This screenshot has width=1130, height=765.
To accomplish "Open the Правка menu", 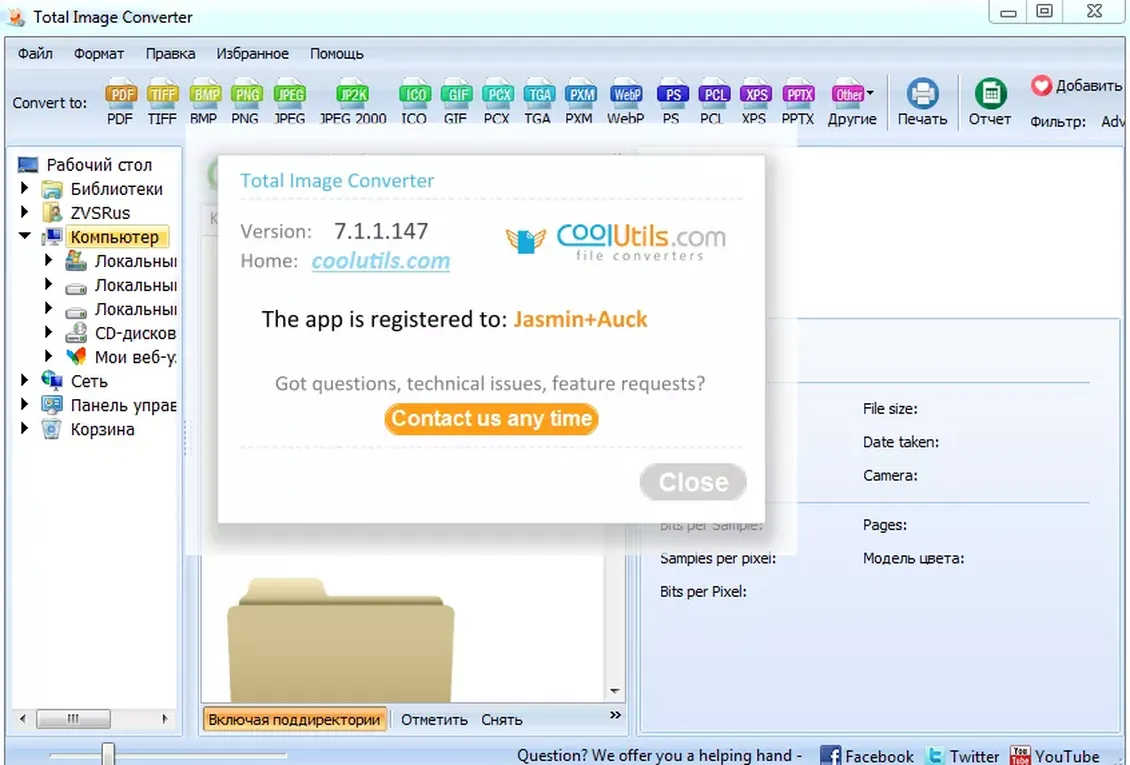I will 170,53.
